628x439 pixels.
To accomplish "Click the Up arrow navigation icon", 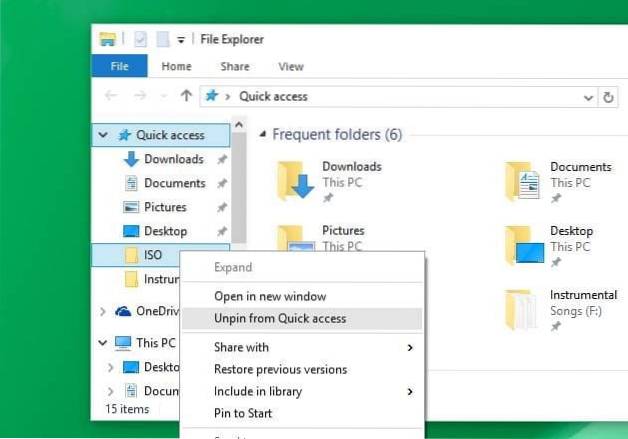I will pos(185,96).
